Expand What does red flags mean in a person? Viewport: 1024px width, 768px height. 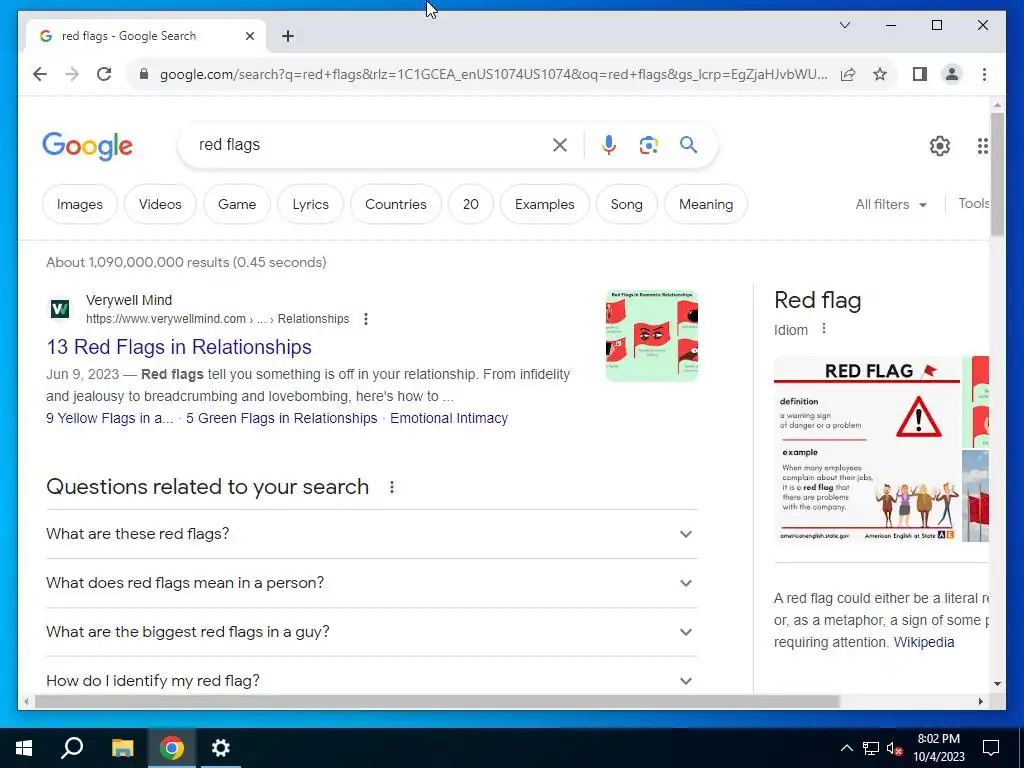point(372,583)
